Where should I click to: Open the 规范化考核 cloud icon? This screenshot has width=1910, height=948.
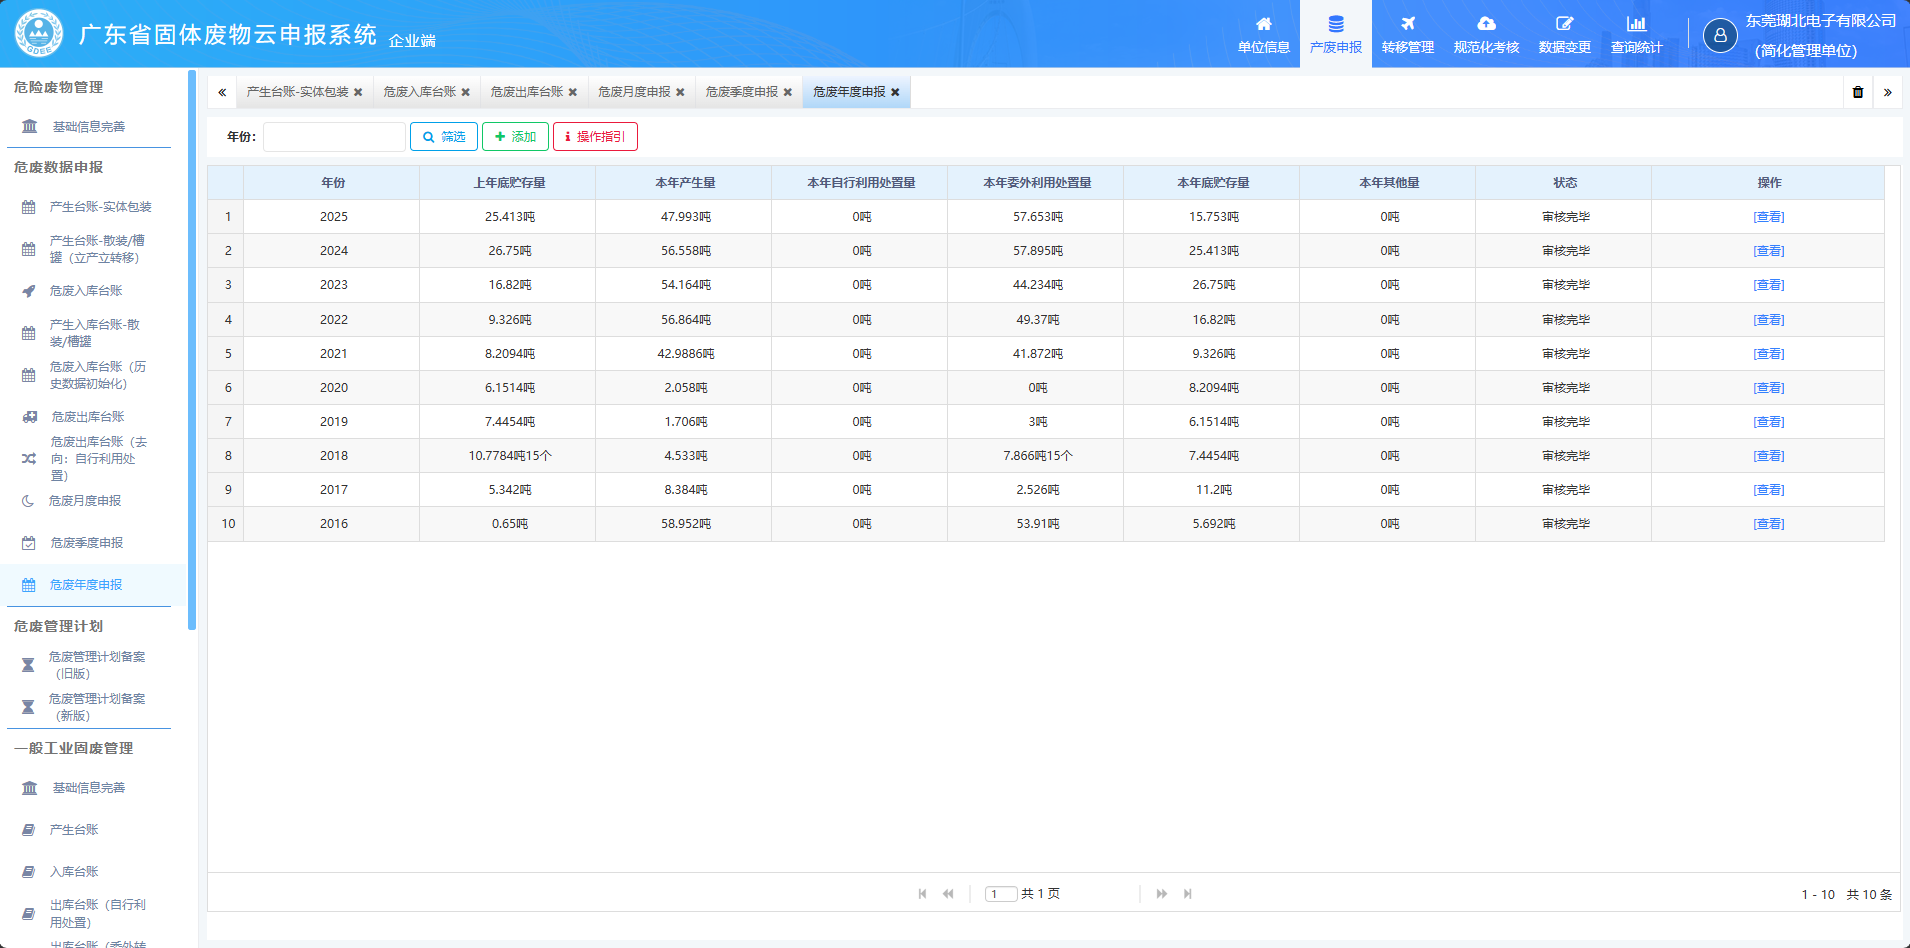(x=1487, y=24)
